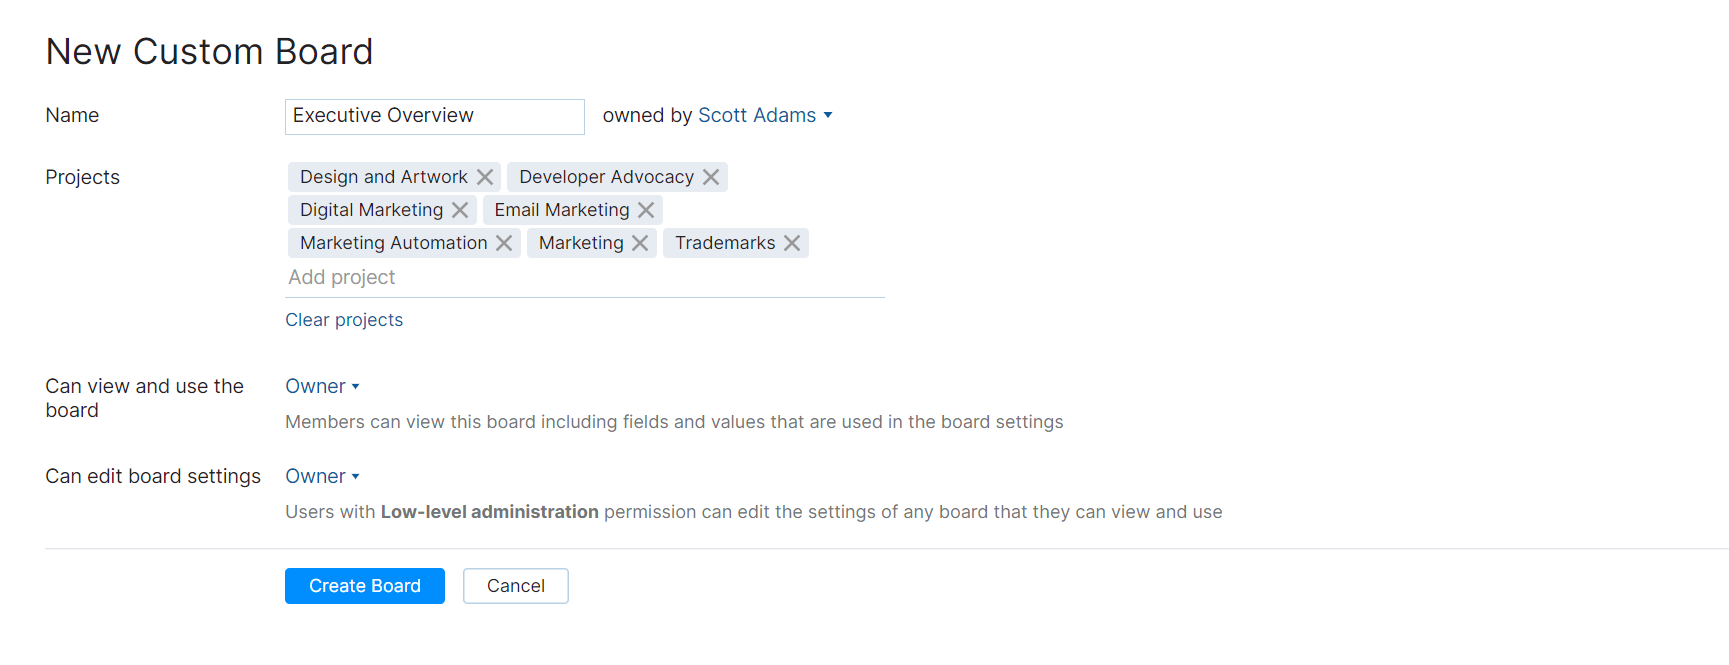Remove the Design and Artwork project

[486, 176]
